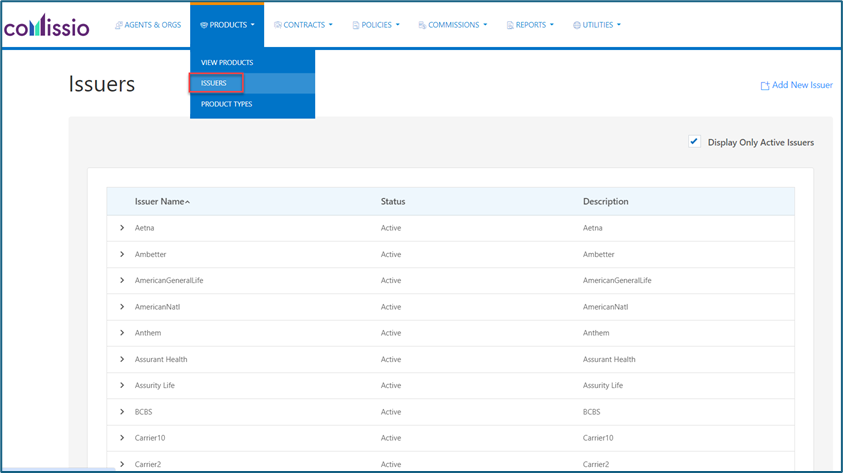Click the Status column header
Screen dimensions: 843x473
coord(393,201)
